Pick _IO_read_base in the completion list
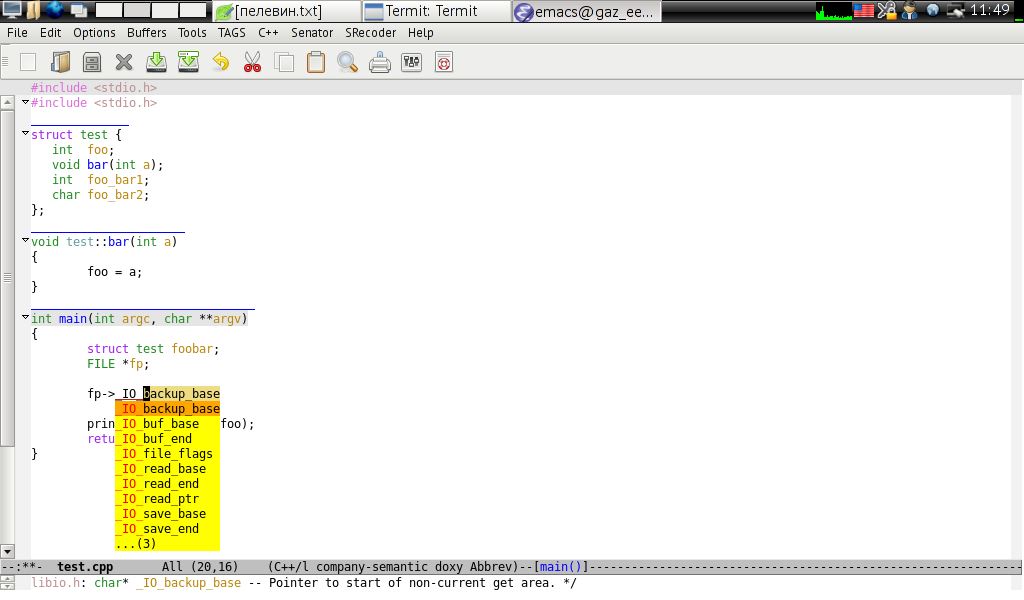This screenshot has height=600, width=1024. [167, 469]
